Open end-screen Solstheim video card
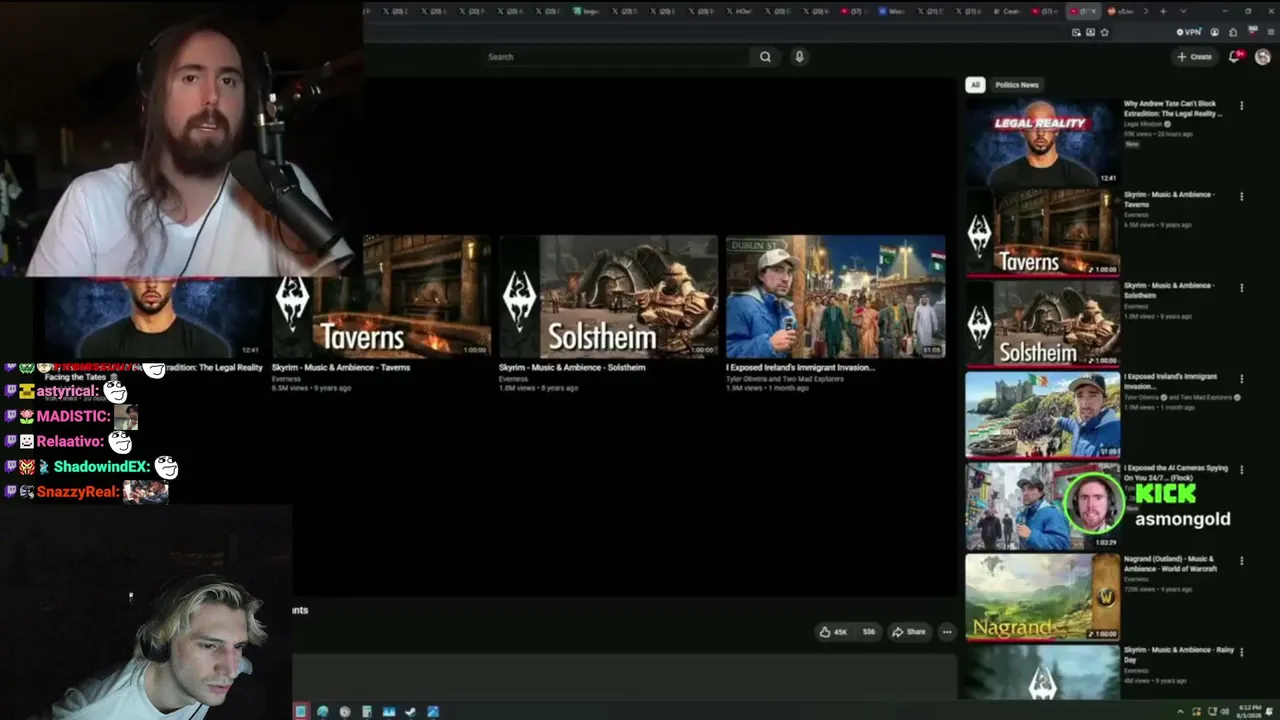 click(x=608, y=297)
